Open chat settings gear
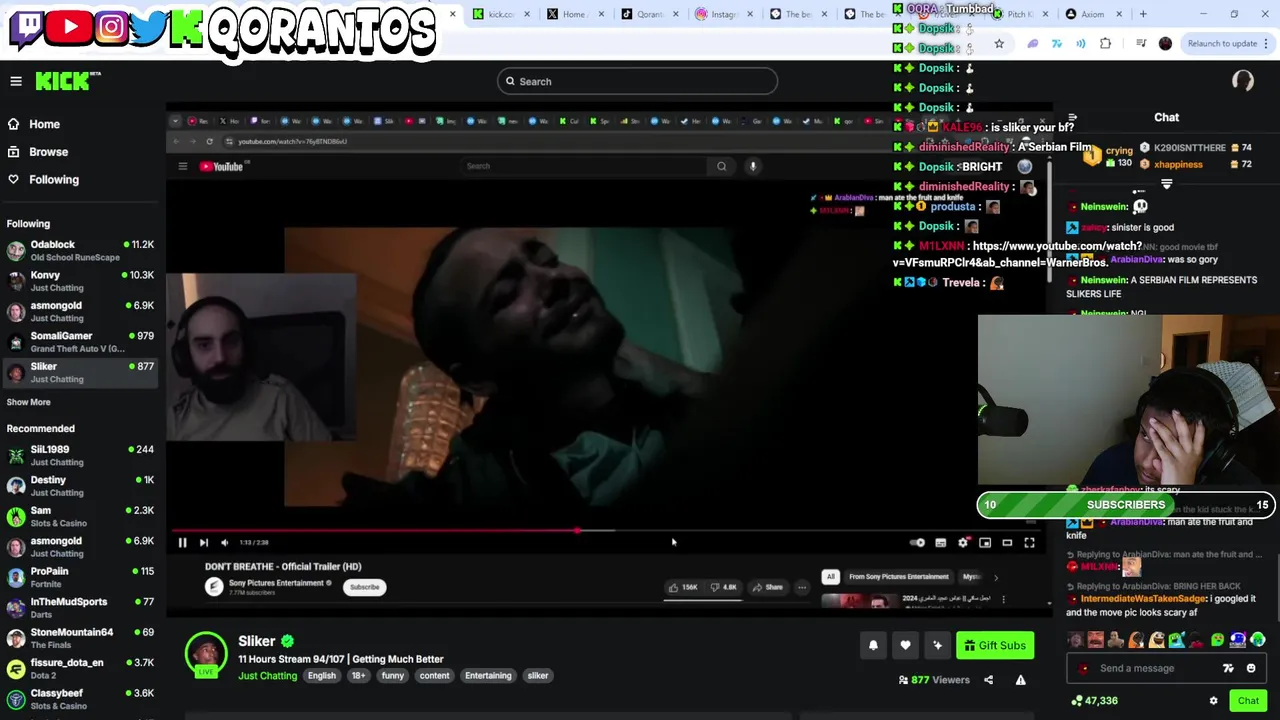The height and width of the screenshot is (720, 1280). point(1213,701)
